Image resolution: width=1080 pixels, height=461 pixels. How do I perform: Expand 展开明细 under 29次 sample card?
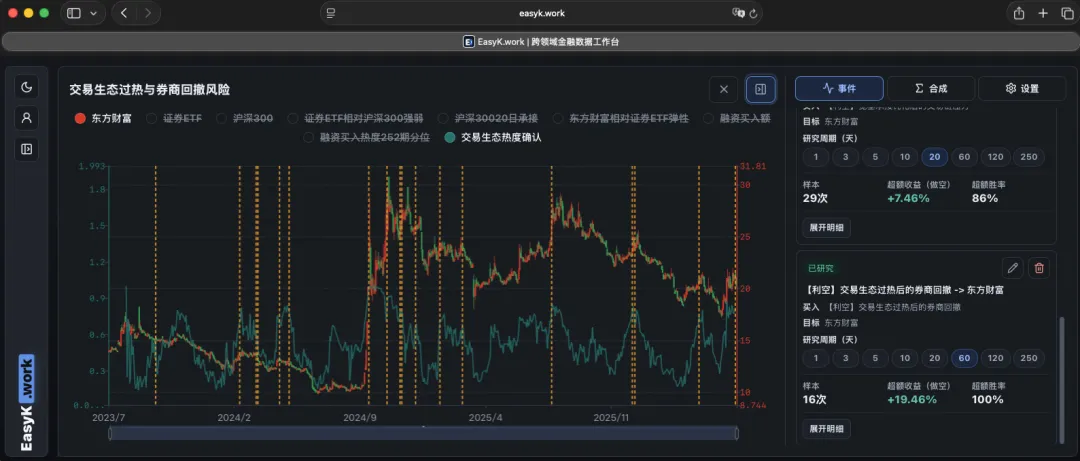827,228
